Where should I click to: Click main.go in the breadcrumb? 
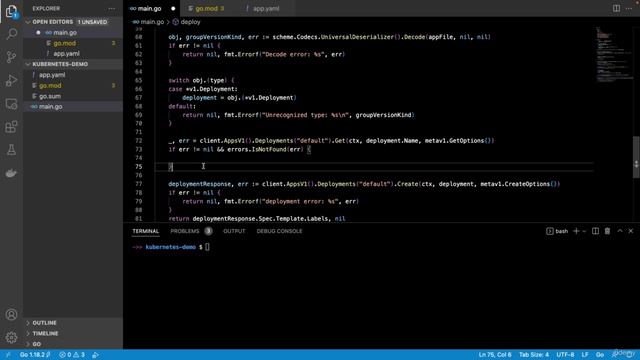pyautogui.click(x=152, y=22)
